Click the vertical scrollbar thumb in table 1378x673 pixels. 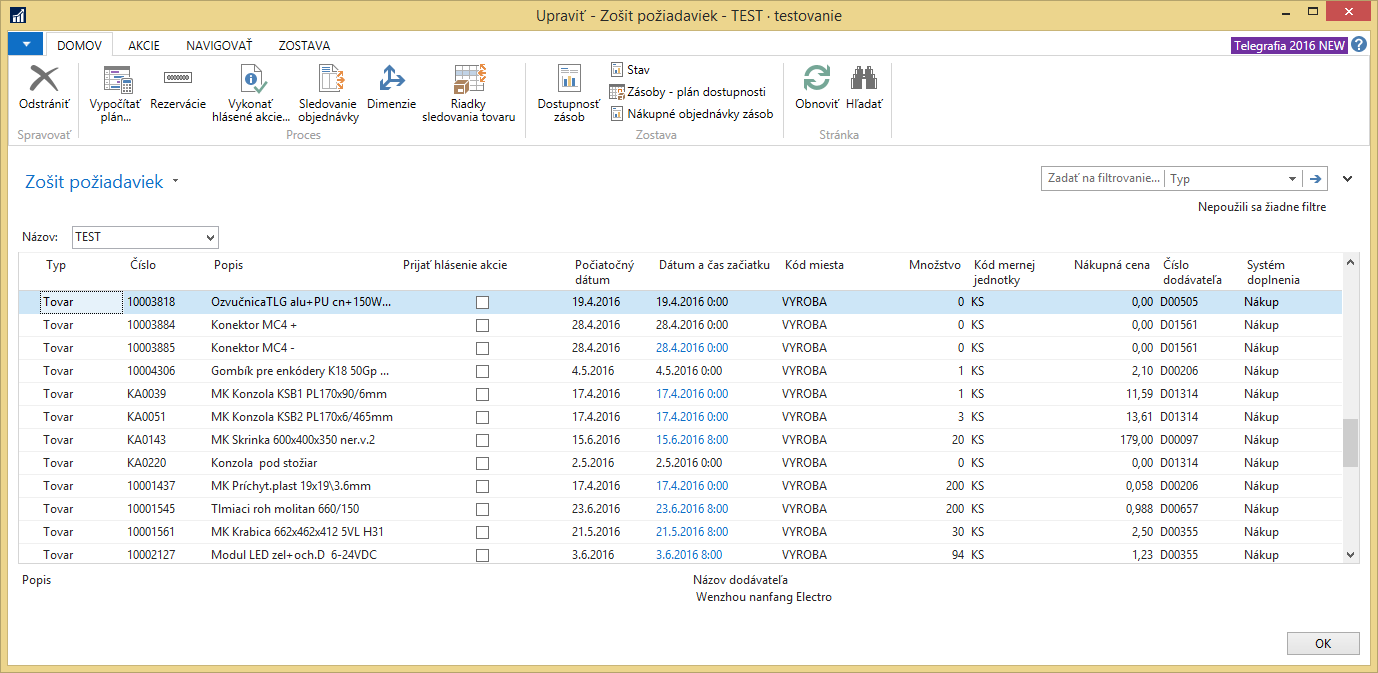point(1350,442)
